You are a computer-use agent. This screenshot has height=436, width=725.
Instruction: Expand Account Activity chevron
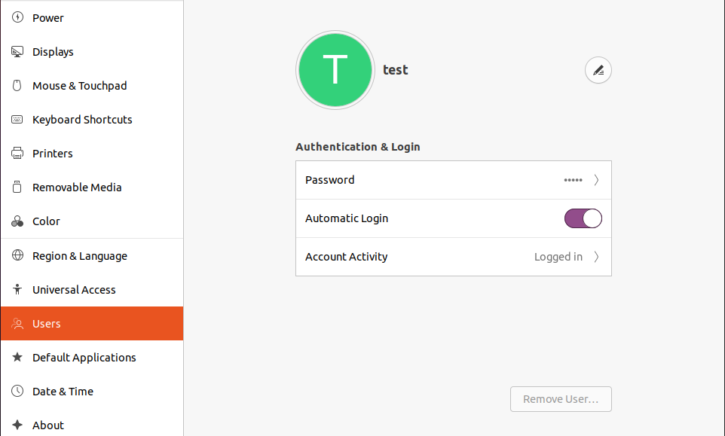596,257
